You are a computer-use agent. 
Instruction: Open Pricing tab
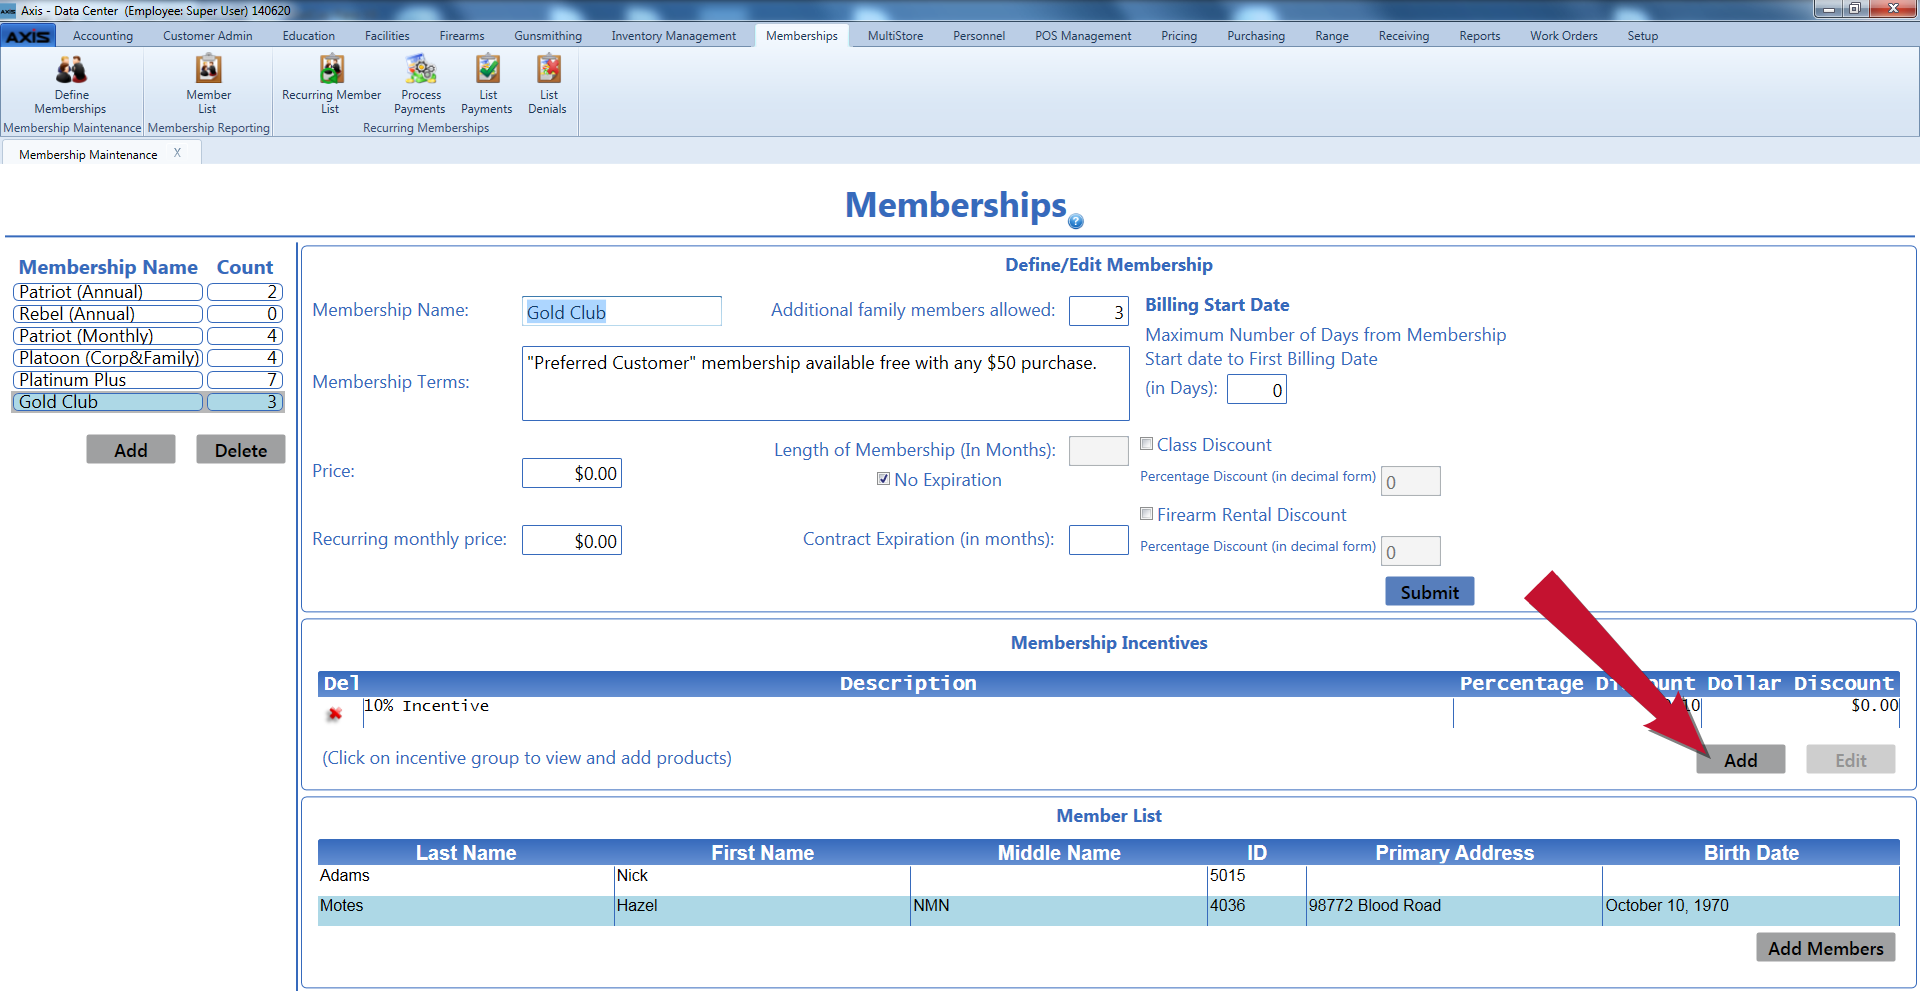pyautogui.click(x=1179, y=36)
